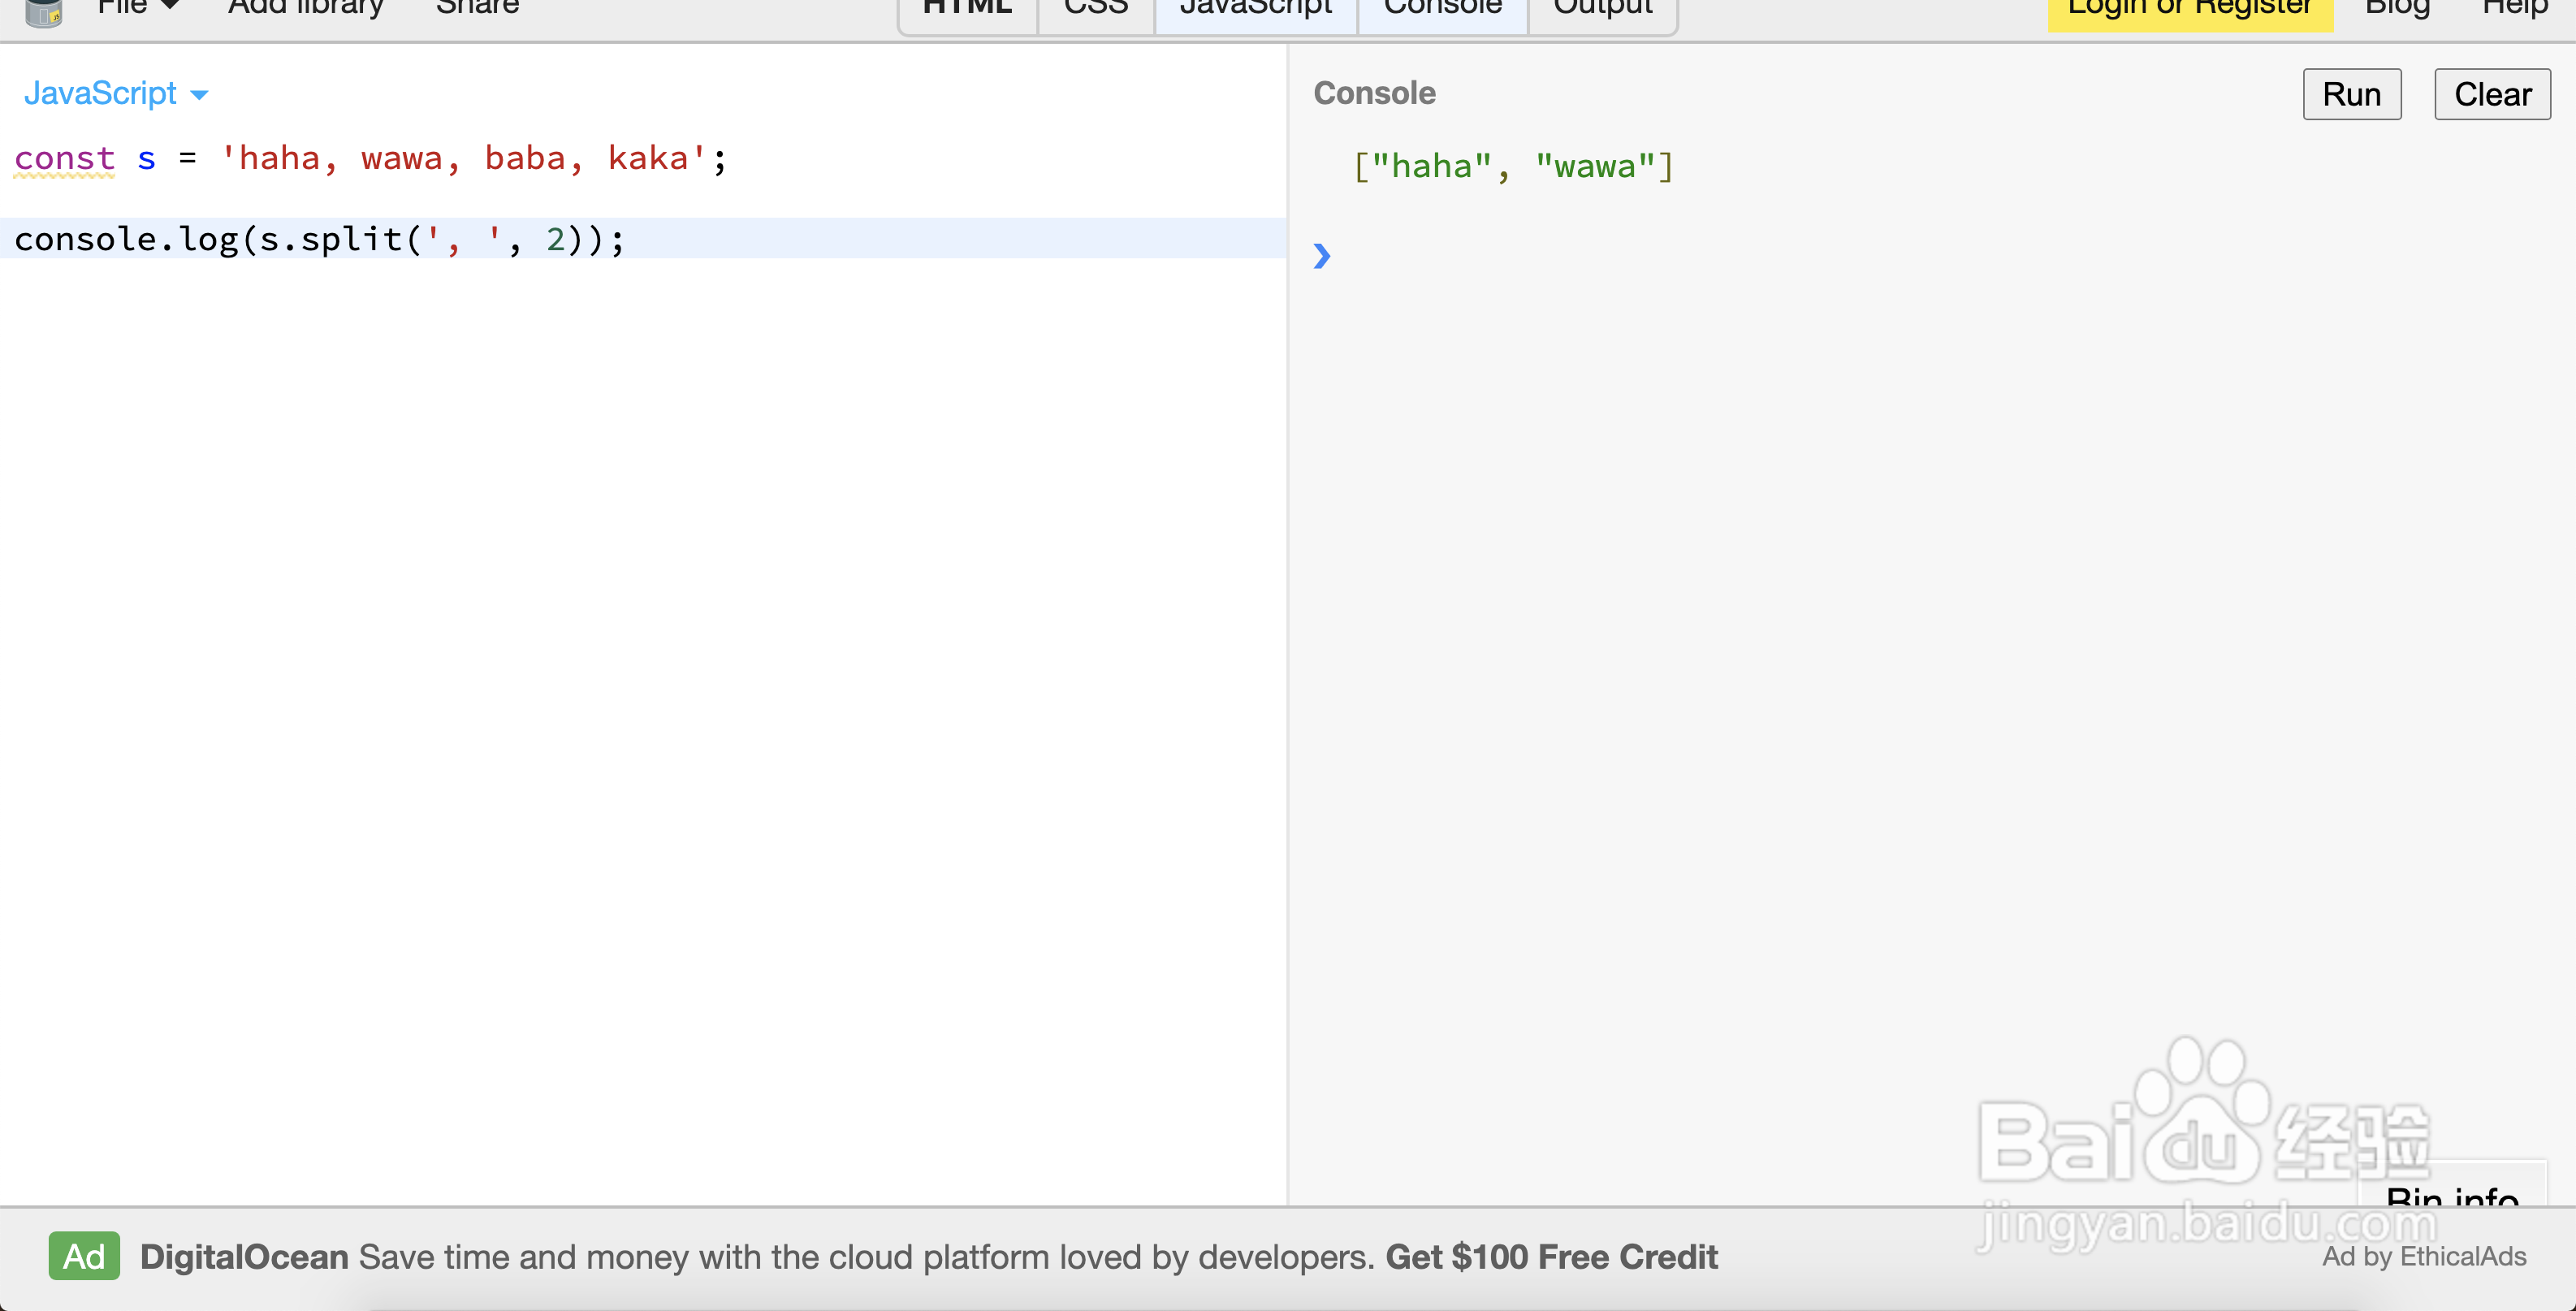The image size is (2576, 1311).
Task: Toggle the Output panel tab
Action: click(x=1602, y=10)
